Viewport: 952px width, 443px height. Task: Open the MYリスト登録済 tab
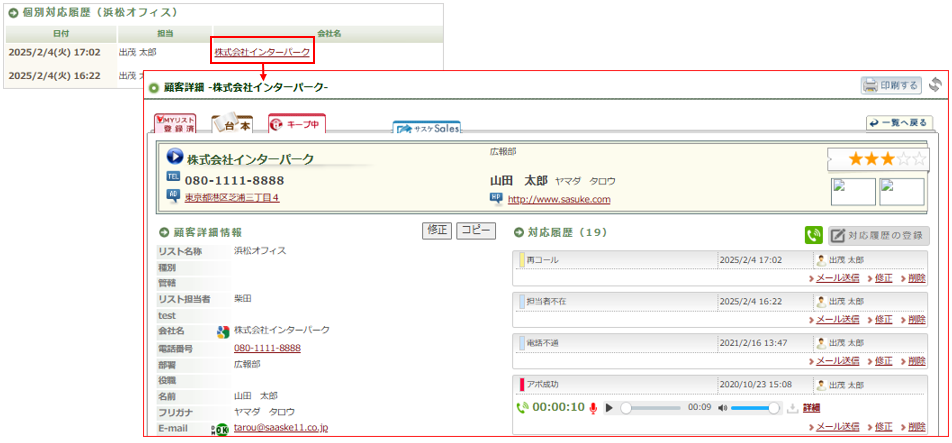175,123
